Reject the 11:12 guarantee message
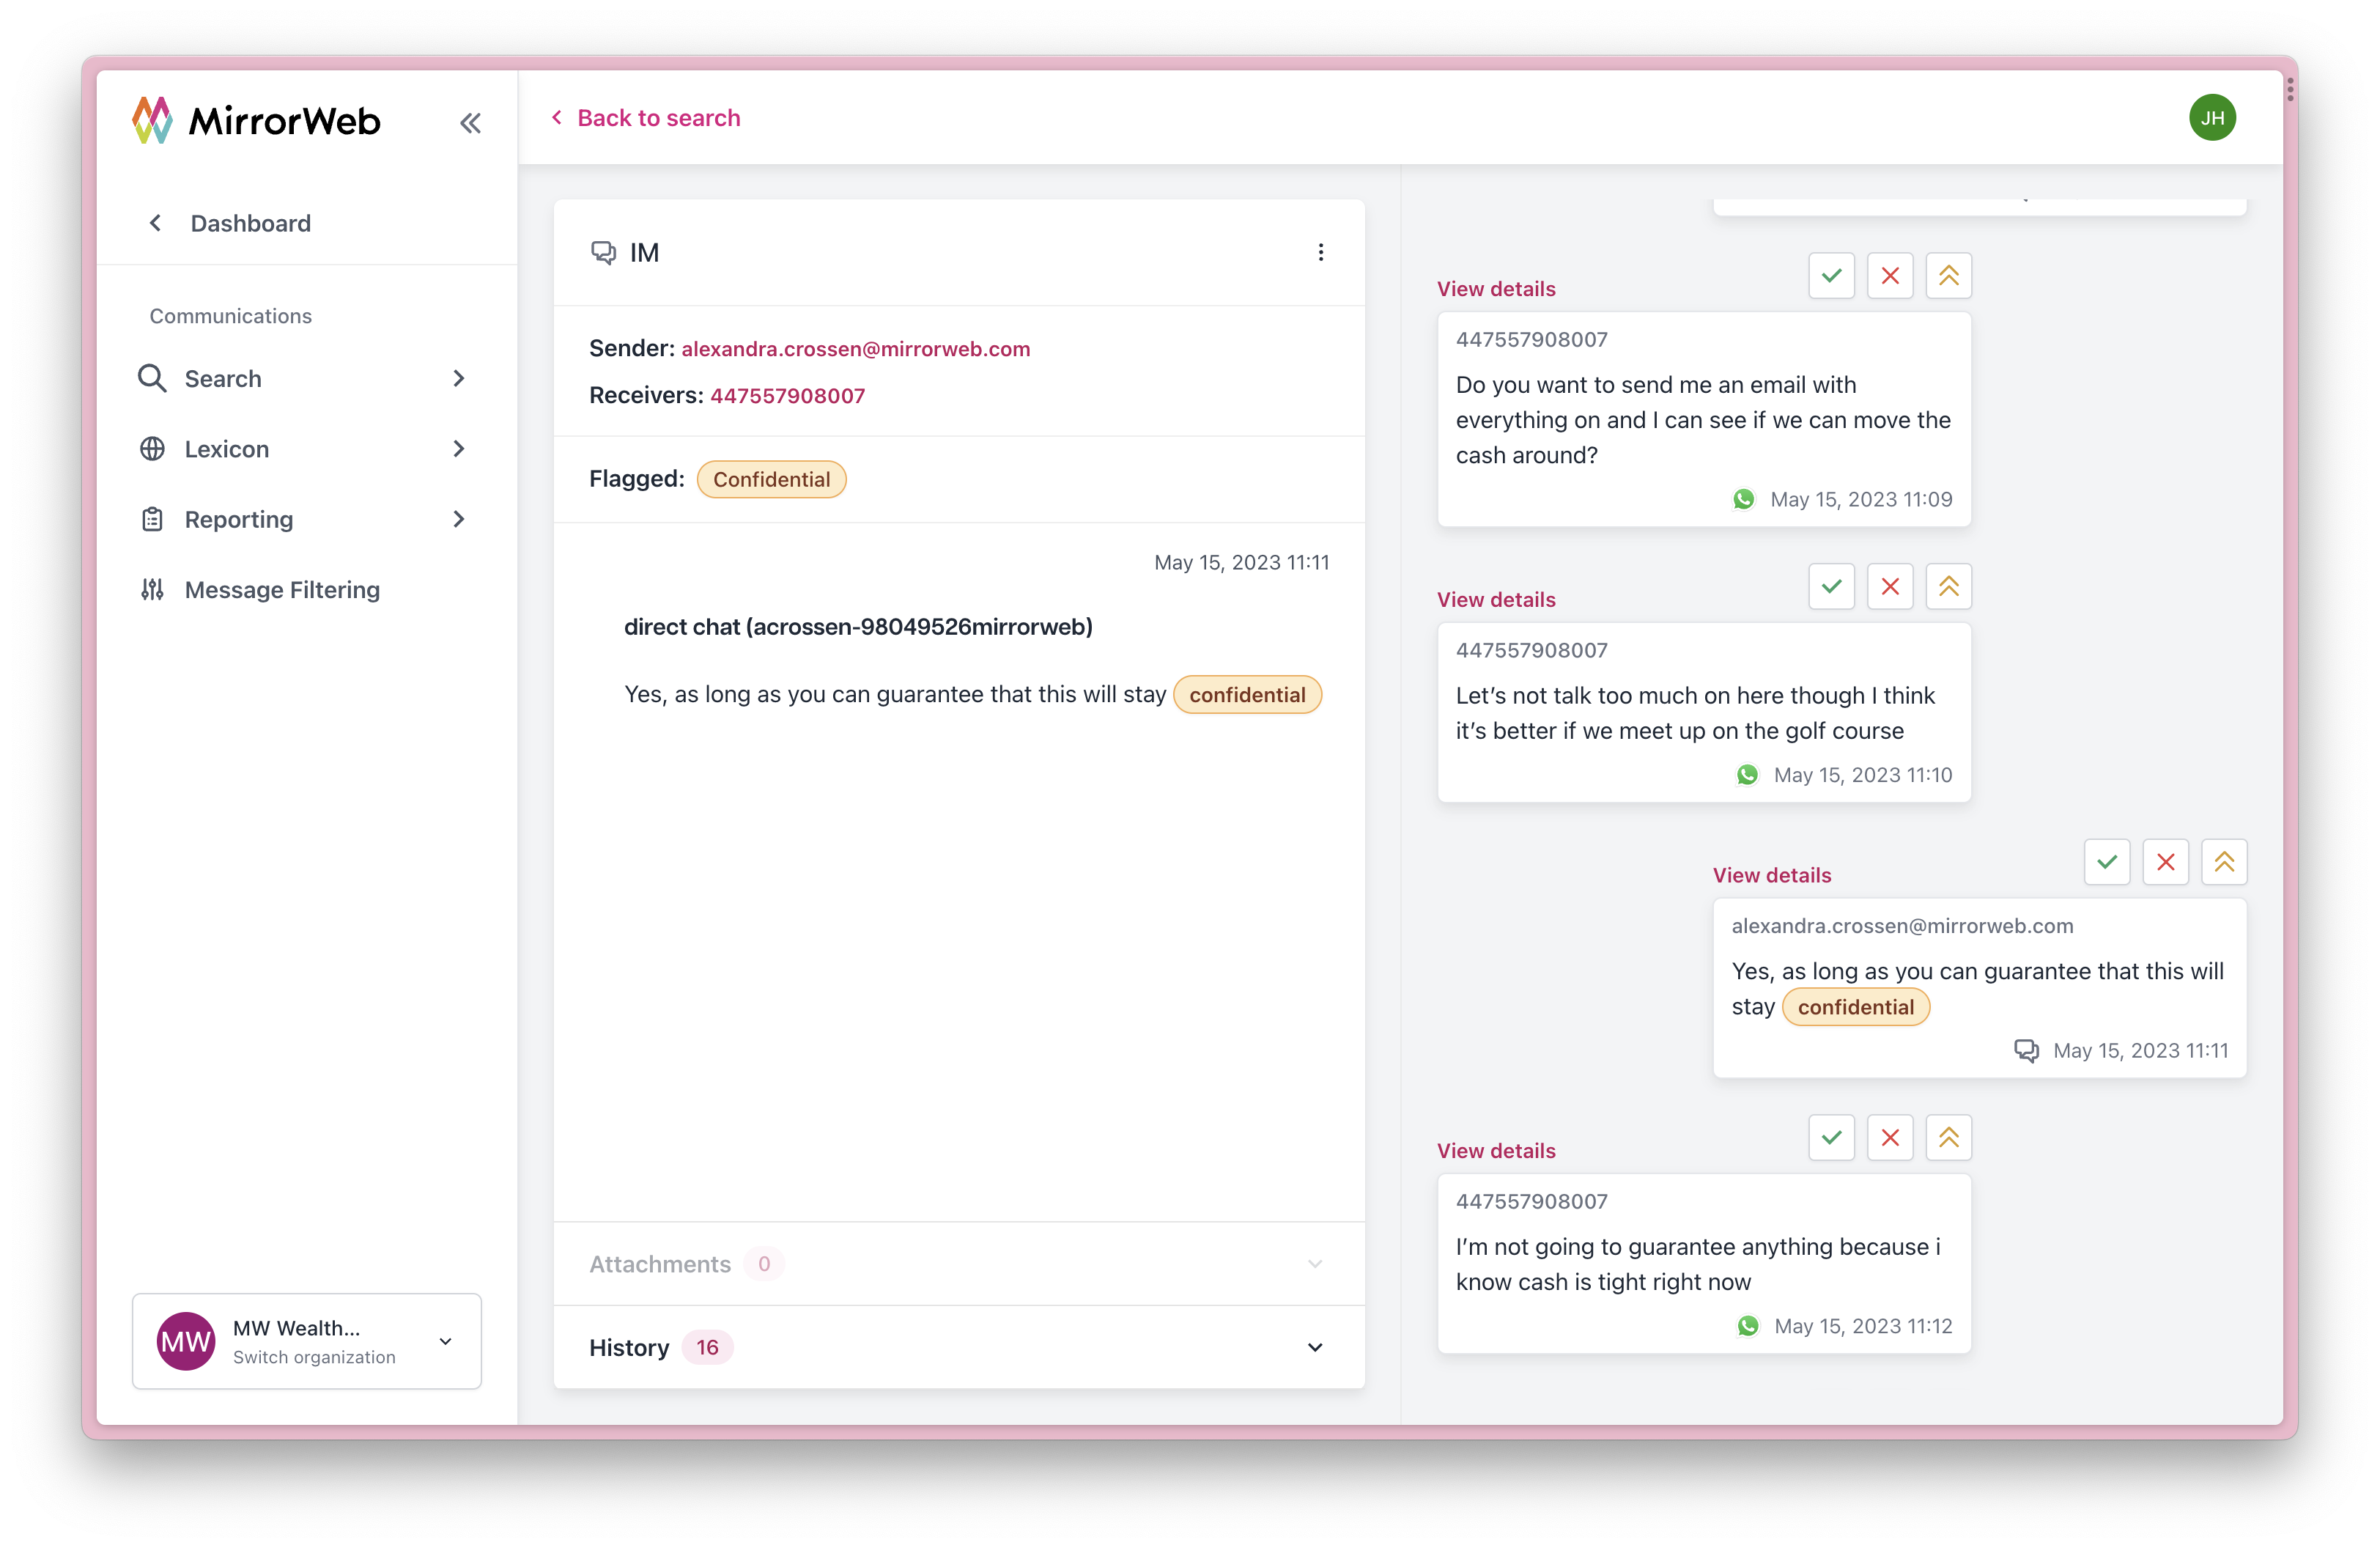 [1889, 1138]
